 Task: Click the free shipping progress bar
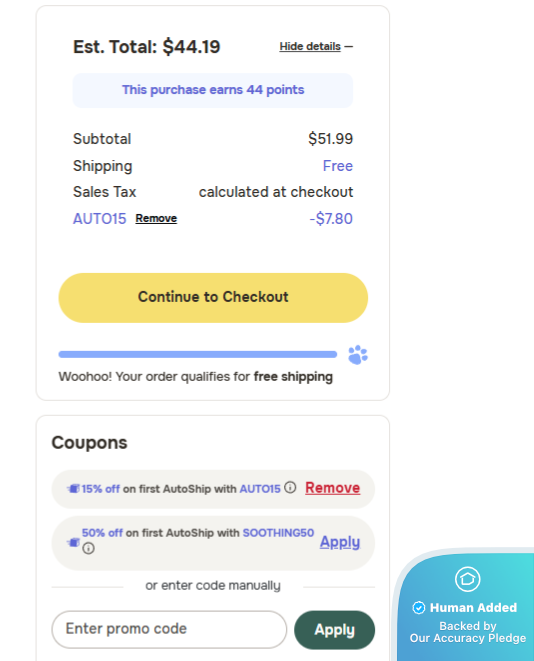198,355
